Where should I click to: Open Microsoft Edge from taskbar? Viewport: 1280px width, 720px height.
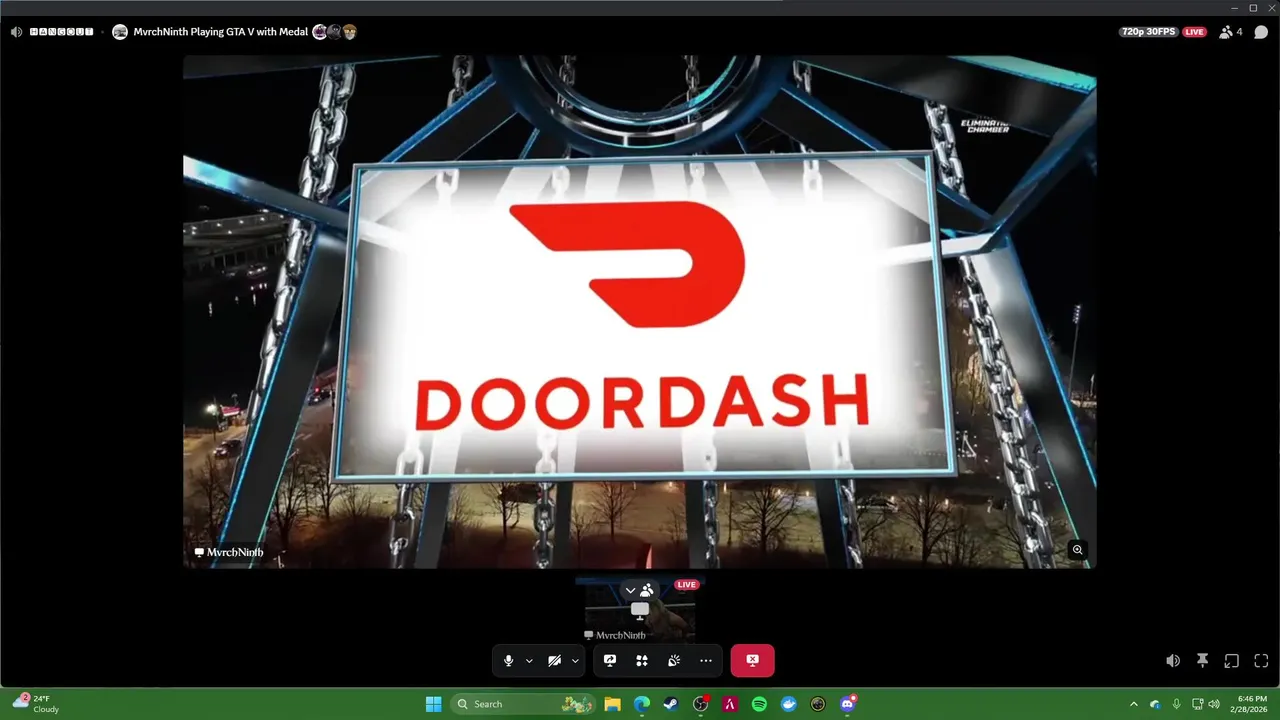[642, 704]
